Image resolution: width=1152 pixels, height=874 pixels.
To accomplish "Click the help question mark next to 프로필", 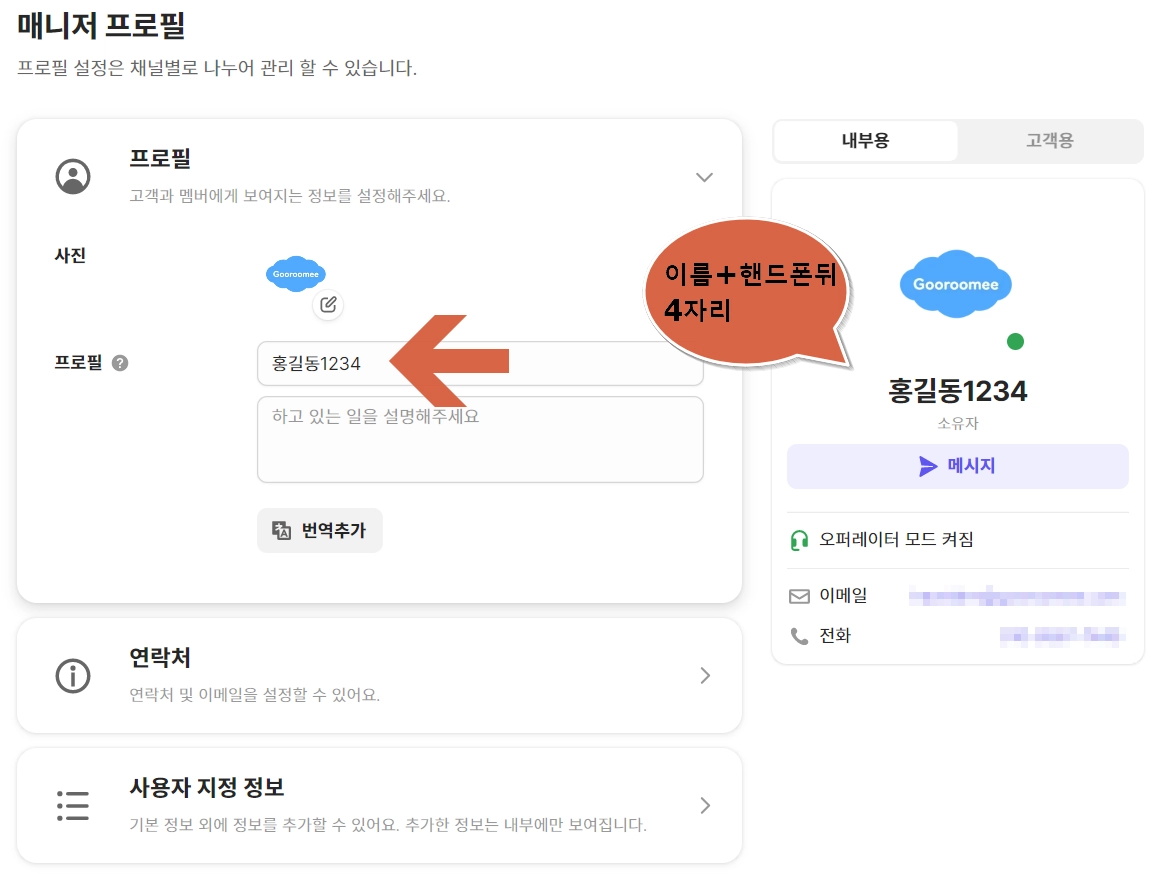I will (120, 363).
